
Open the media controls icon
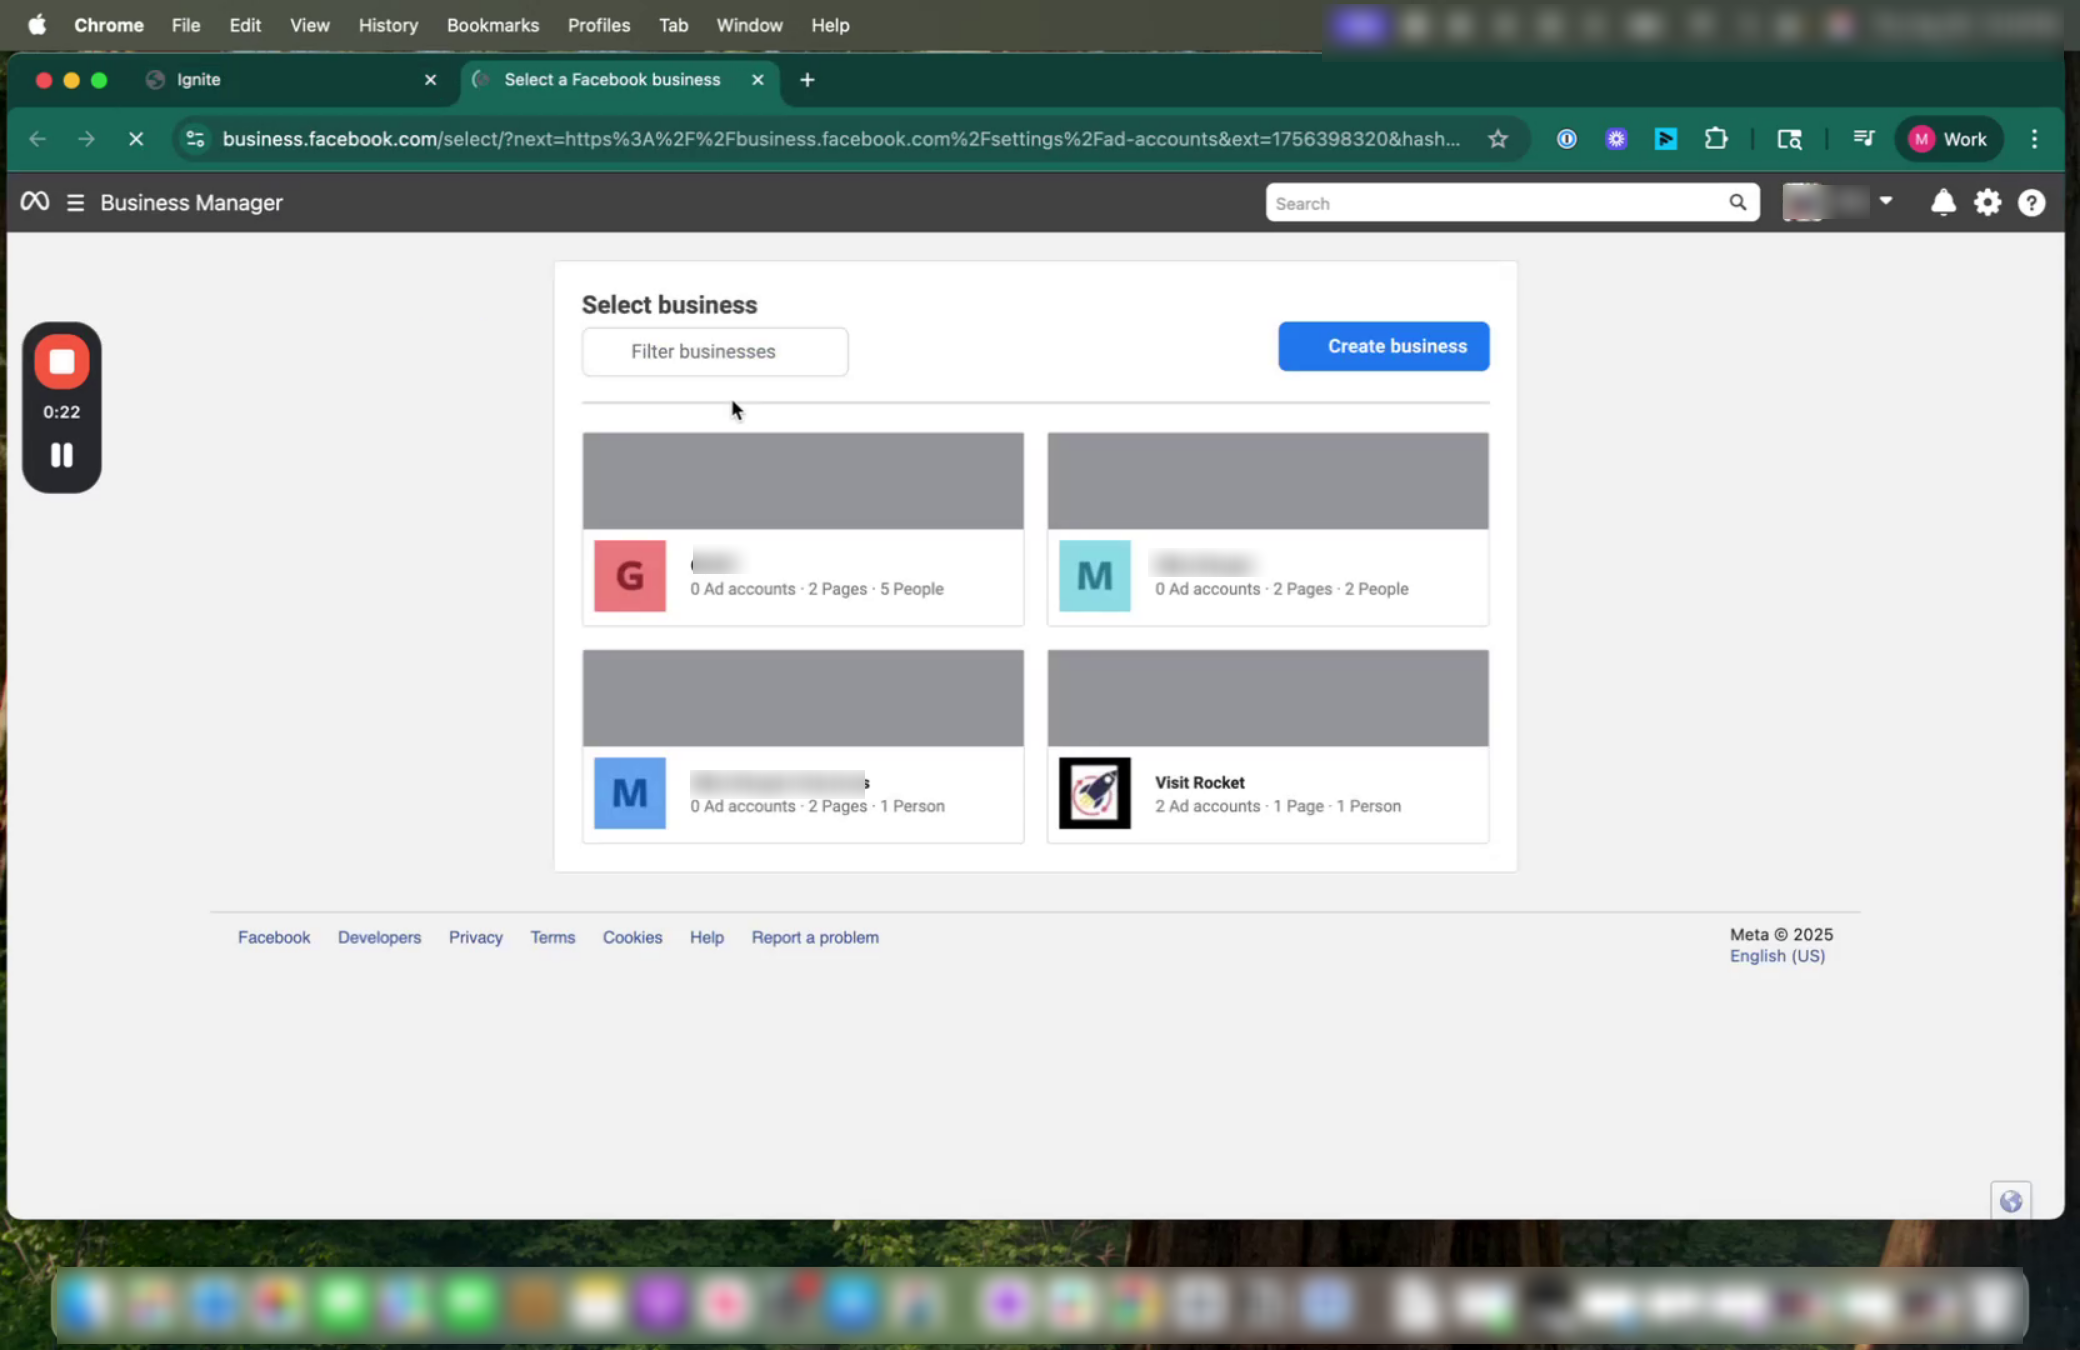(x=1863, y=139)
